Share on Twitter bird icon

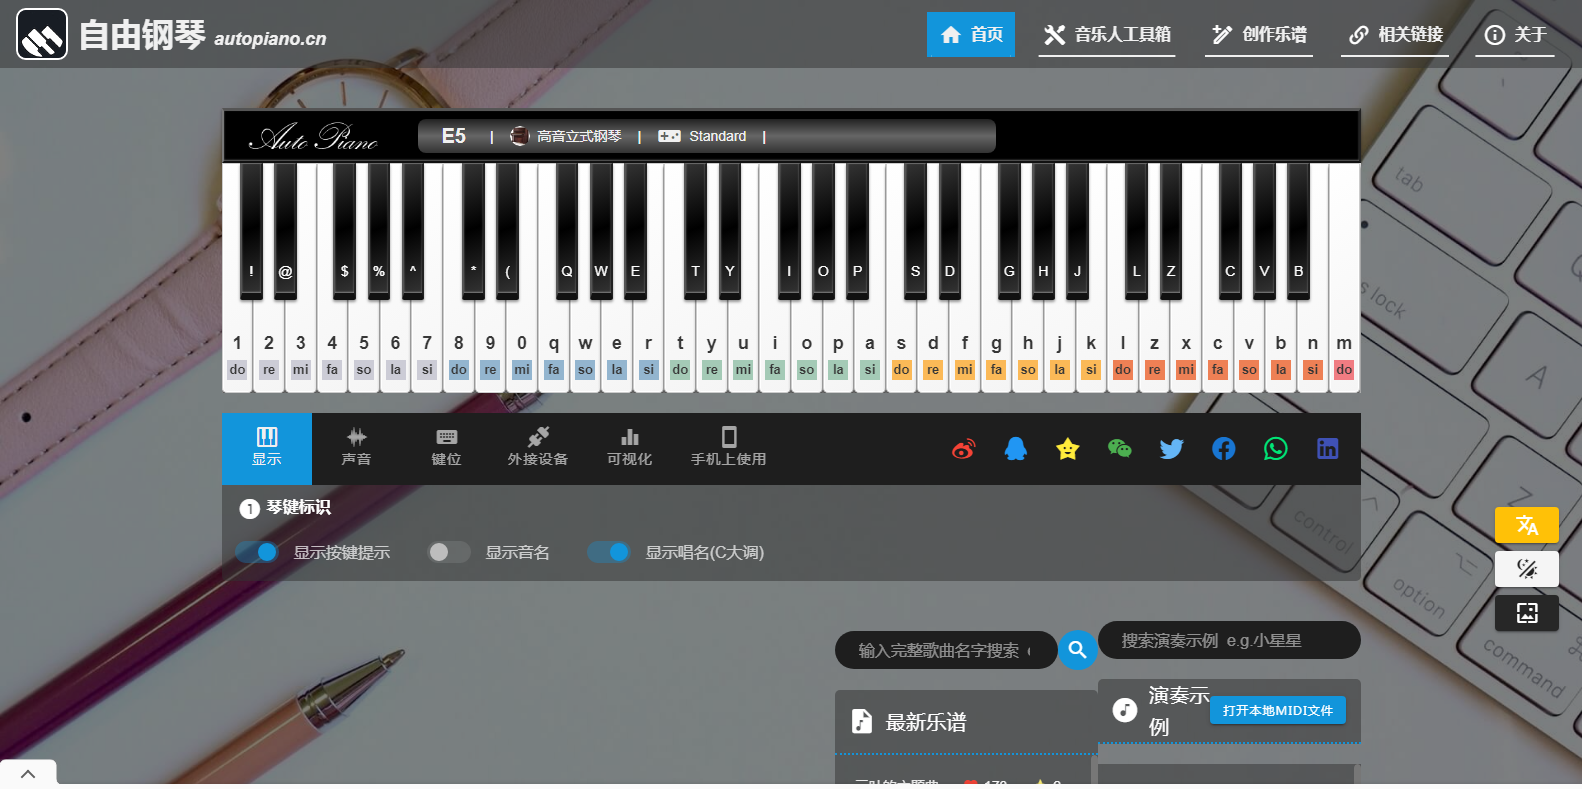[1171, 449]
